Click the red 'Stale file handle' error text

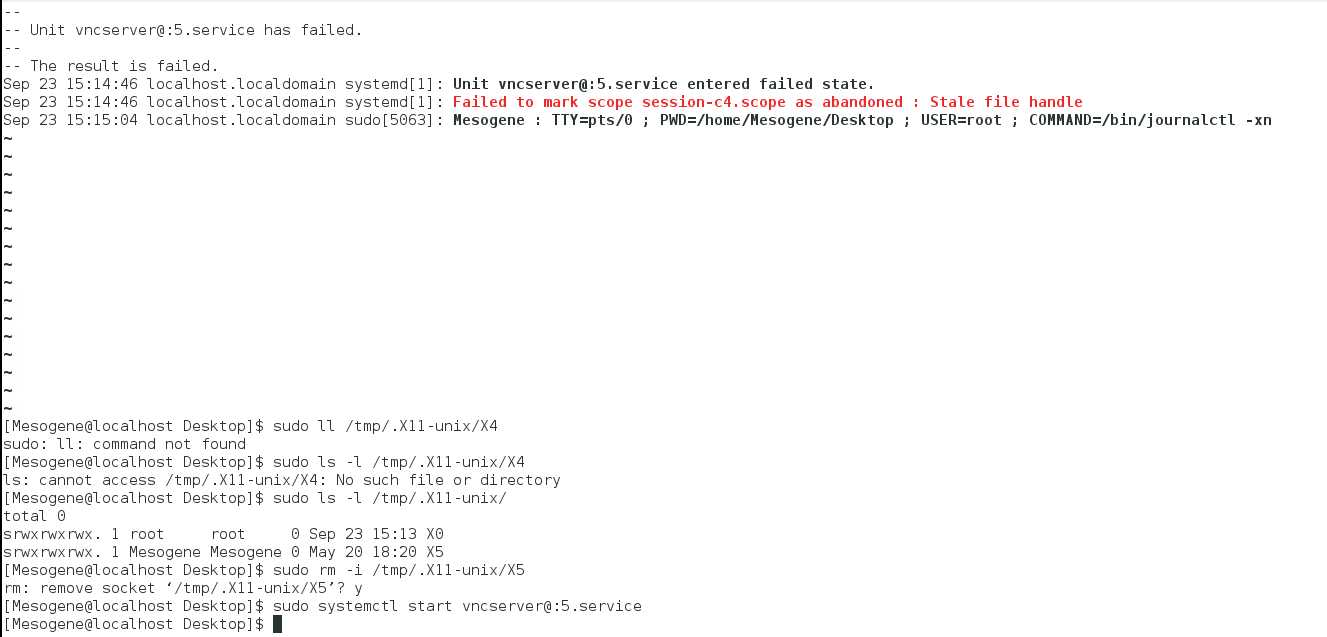pyautogui.click(x=1006, y=102)
